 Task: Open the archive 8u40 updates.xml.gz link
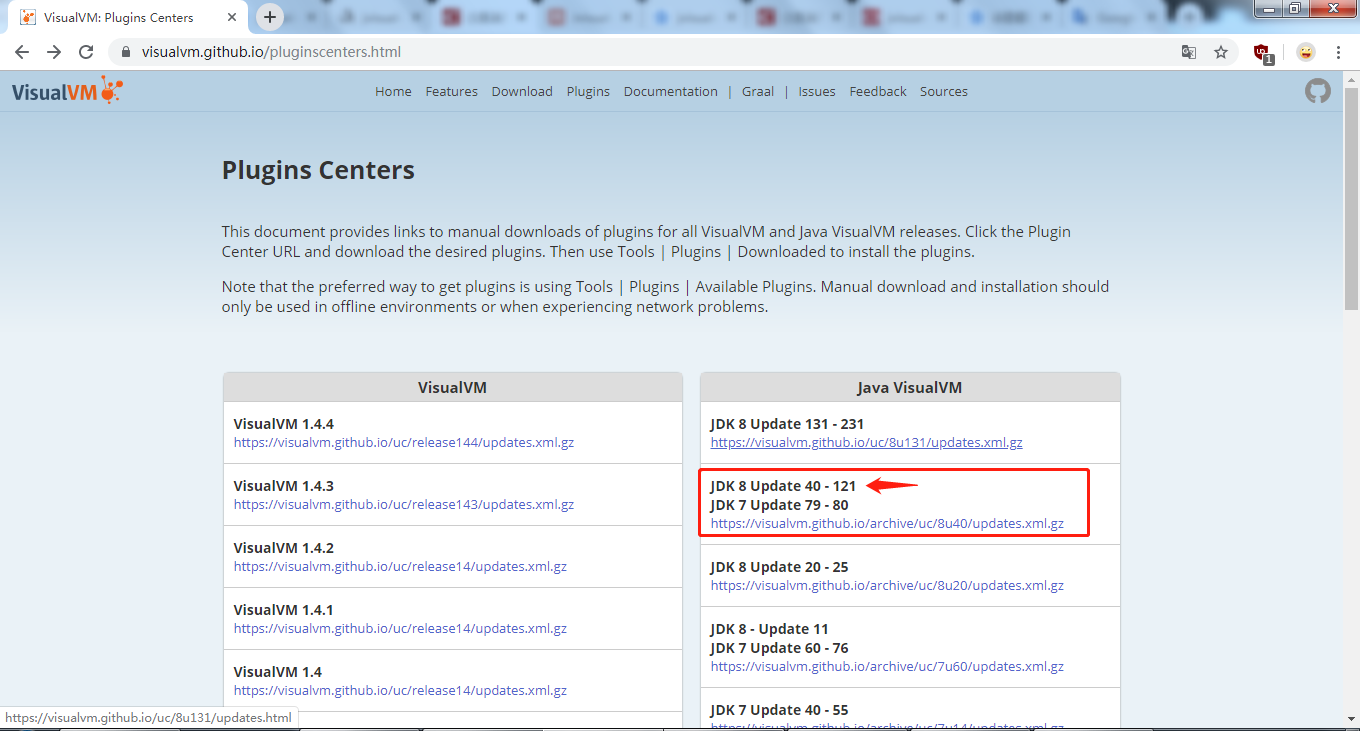(x=887, y=523)
